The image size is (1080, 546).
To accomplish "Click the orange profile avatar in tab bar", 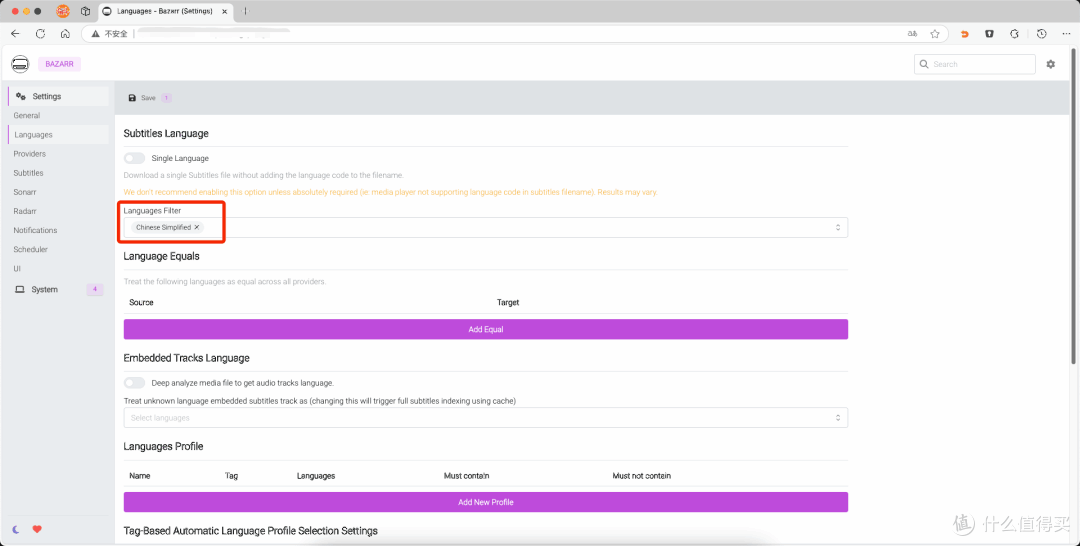I will [x=63, y=11].
